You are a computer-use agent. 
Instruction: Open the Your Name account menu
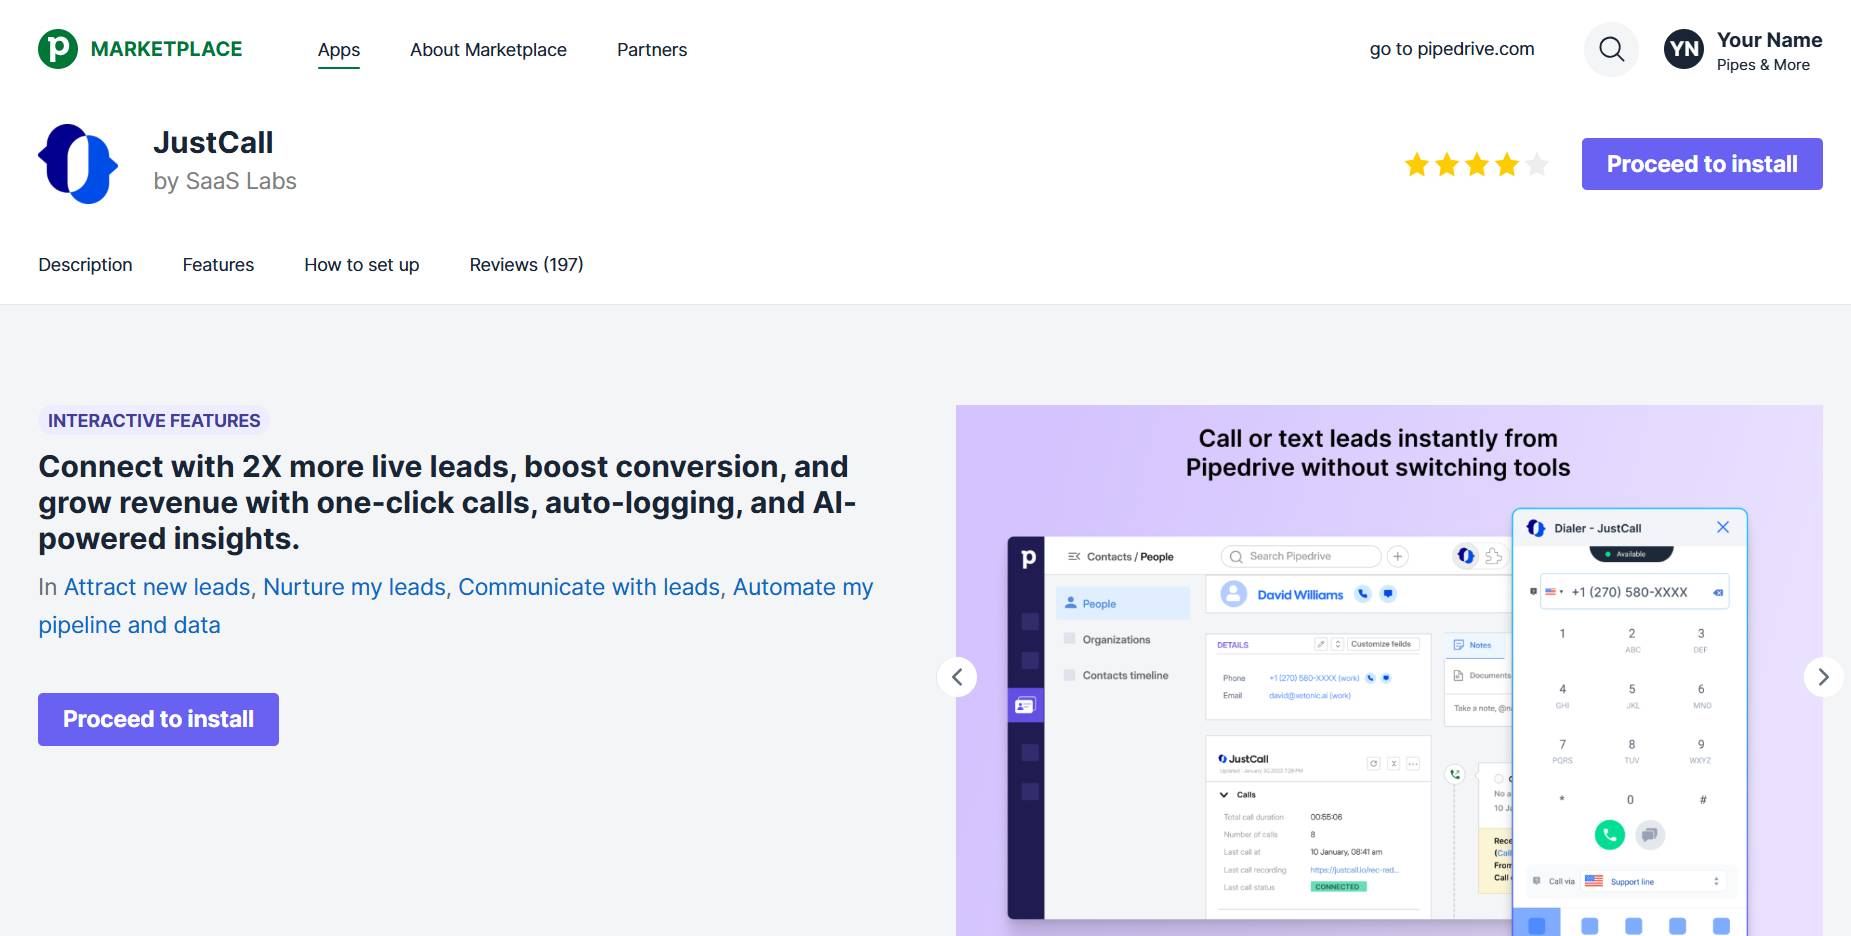tap(1743, 50)
